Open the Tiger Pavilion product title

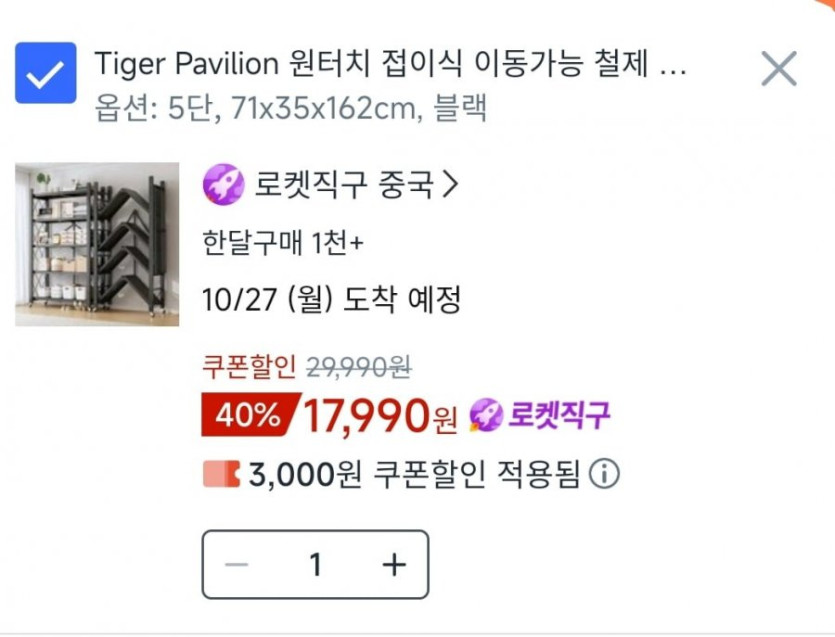point(391,64)
